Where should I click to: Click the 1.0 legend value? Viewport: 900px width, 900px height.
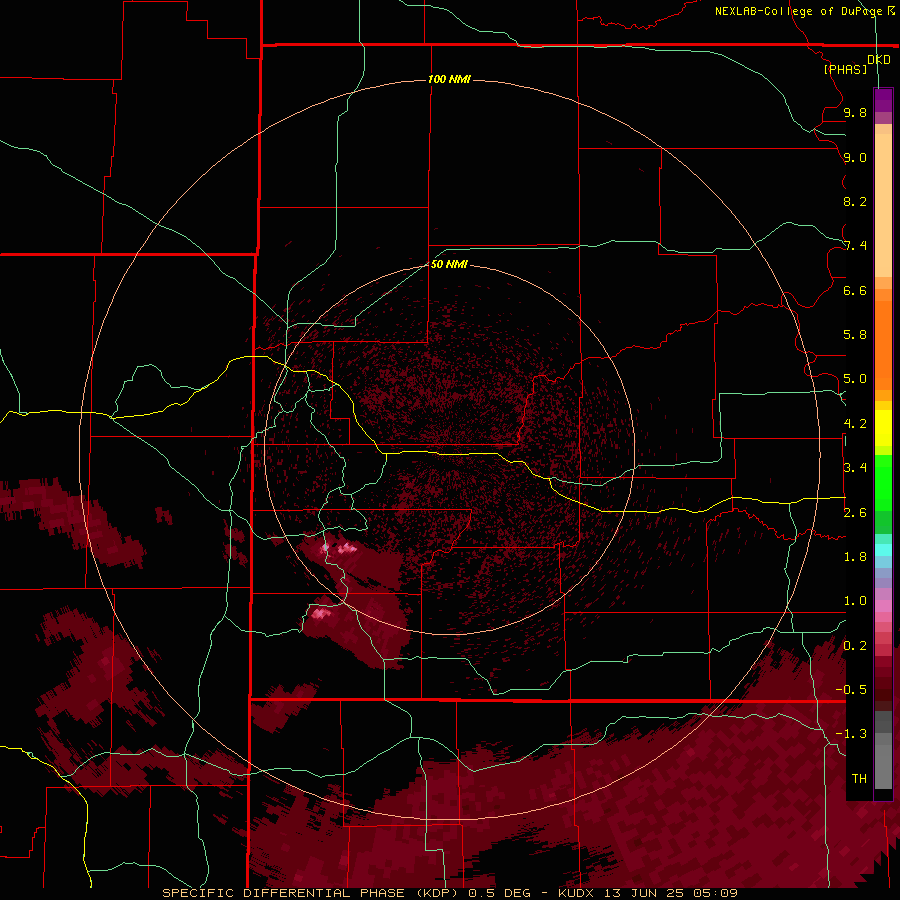pos(855,601)
